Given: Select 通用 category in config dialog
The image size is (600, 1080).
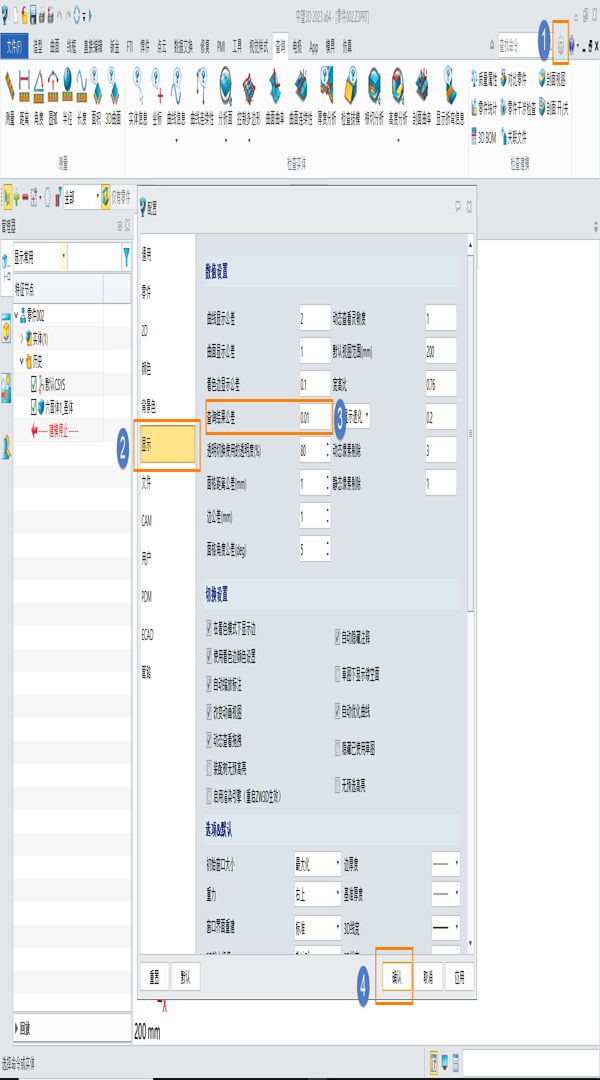Looking at the screenshot, I should coord(167,255).
